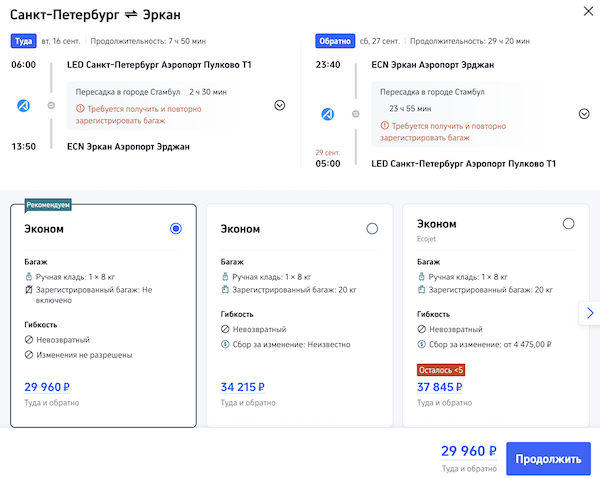Viewport: 600px width, 478px height.
Task: Click the return baggage re-check warning icon
Action: click(383, 127)
